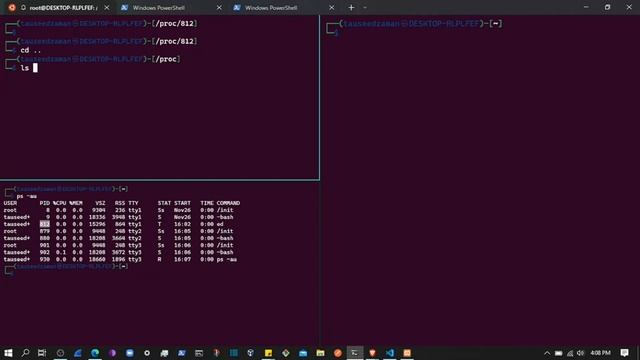The width and height of the screenshot is (640, 360).
Task: Open yellow Sticky Notes taskbar icon
Action: [x=268, y=353]
